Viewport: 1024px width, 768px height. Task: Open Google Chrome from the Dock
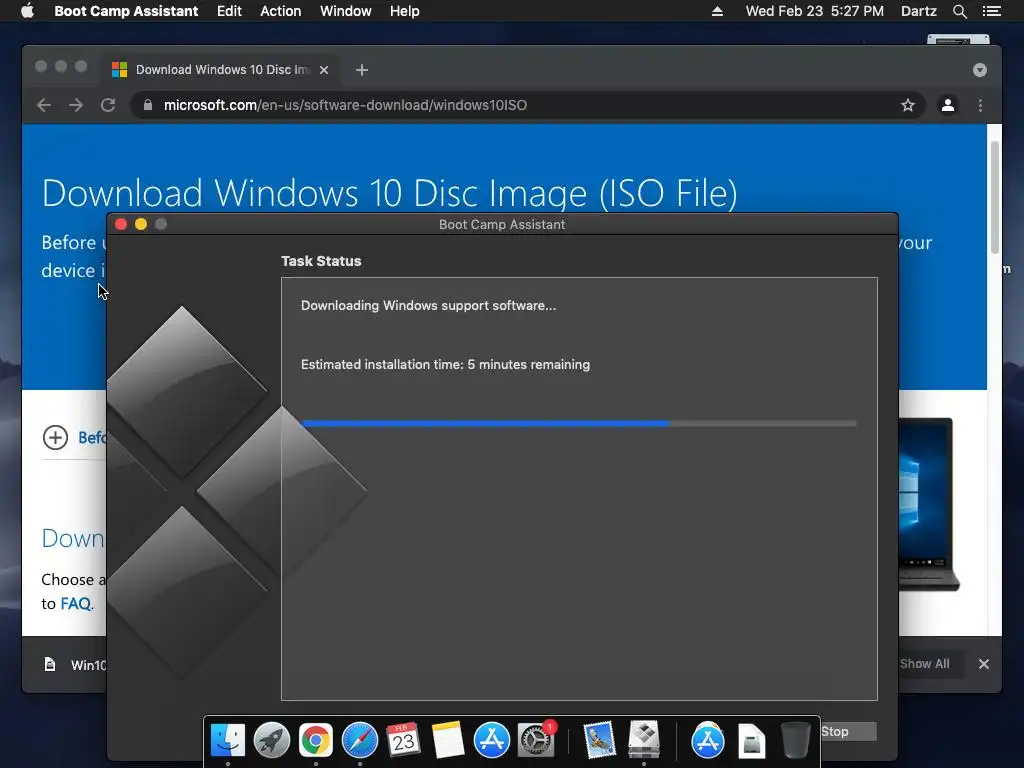(x=315, y=740)
